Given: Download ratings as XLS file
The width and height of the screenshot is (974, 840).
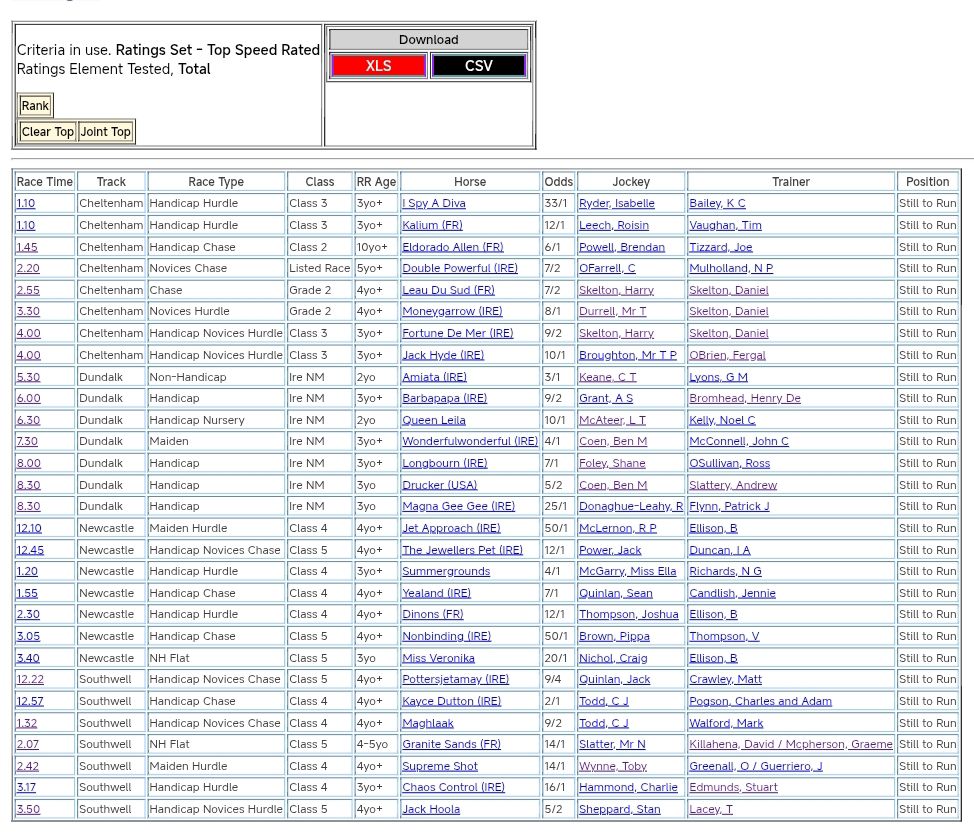Looking at the screenshot, I should [x=378, y=66].
